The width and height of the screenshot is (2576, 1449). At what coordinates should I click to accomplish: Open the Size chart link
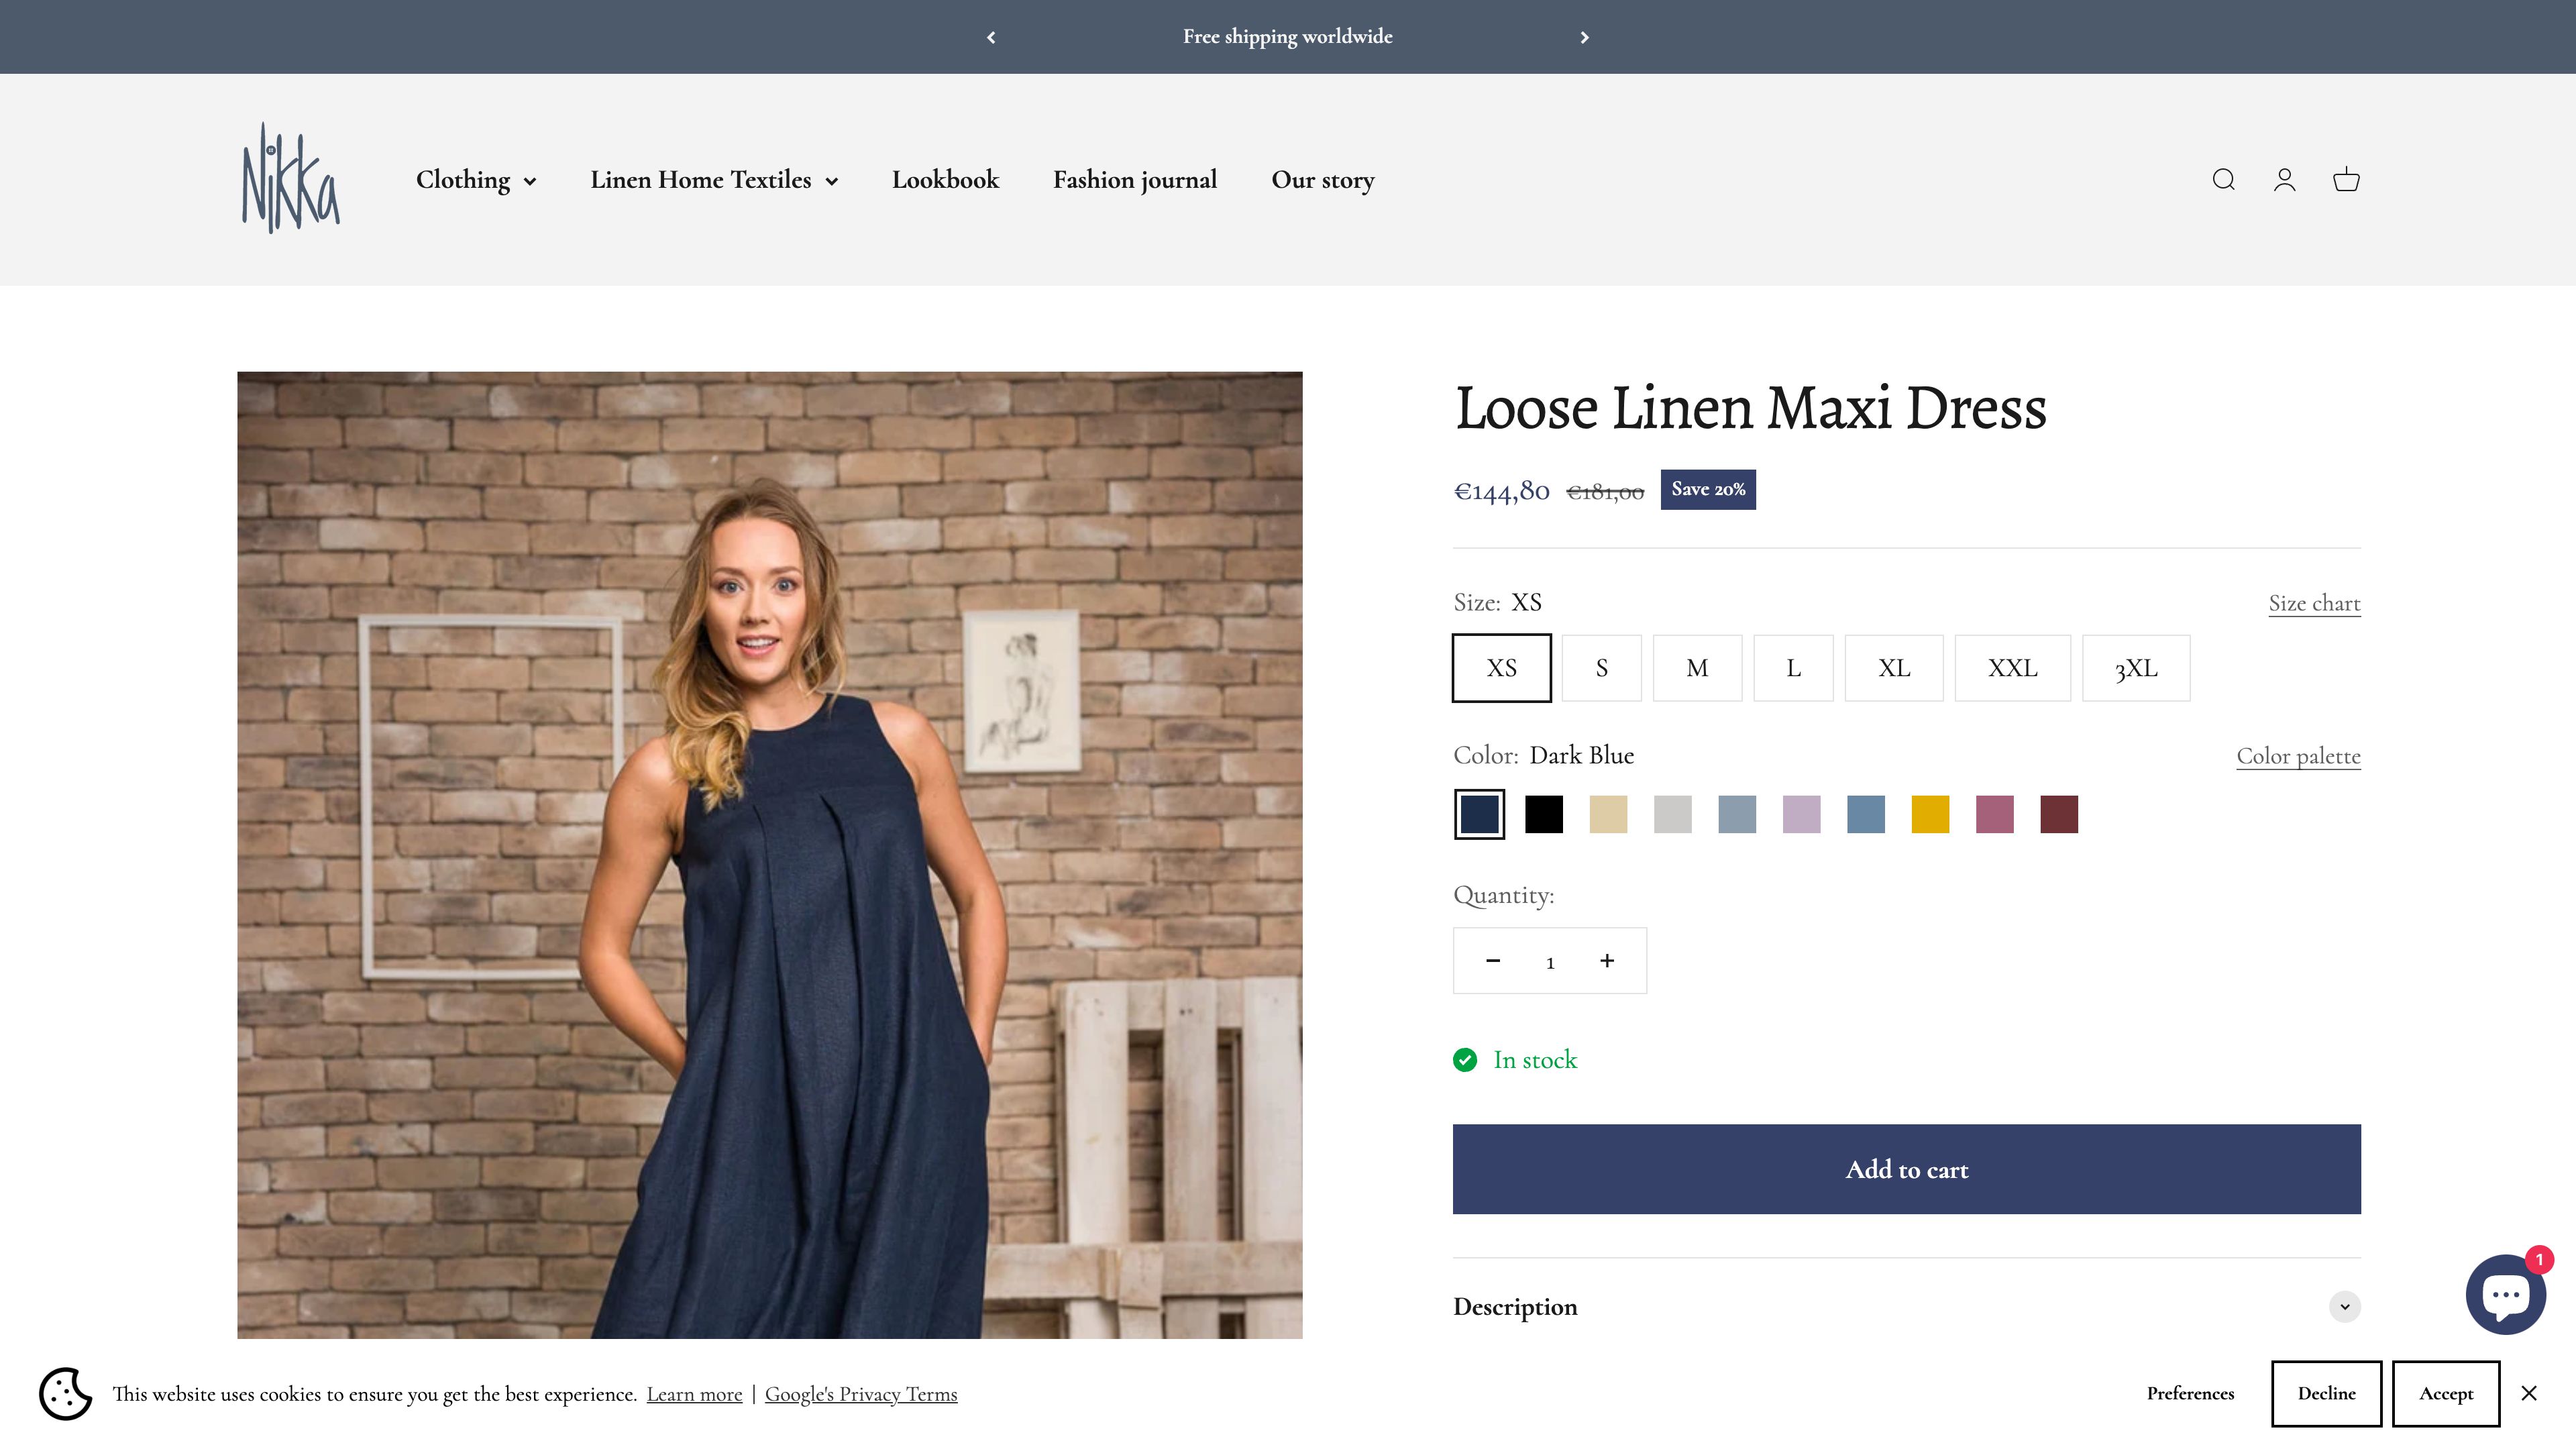pos(2314,603)
